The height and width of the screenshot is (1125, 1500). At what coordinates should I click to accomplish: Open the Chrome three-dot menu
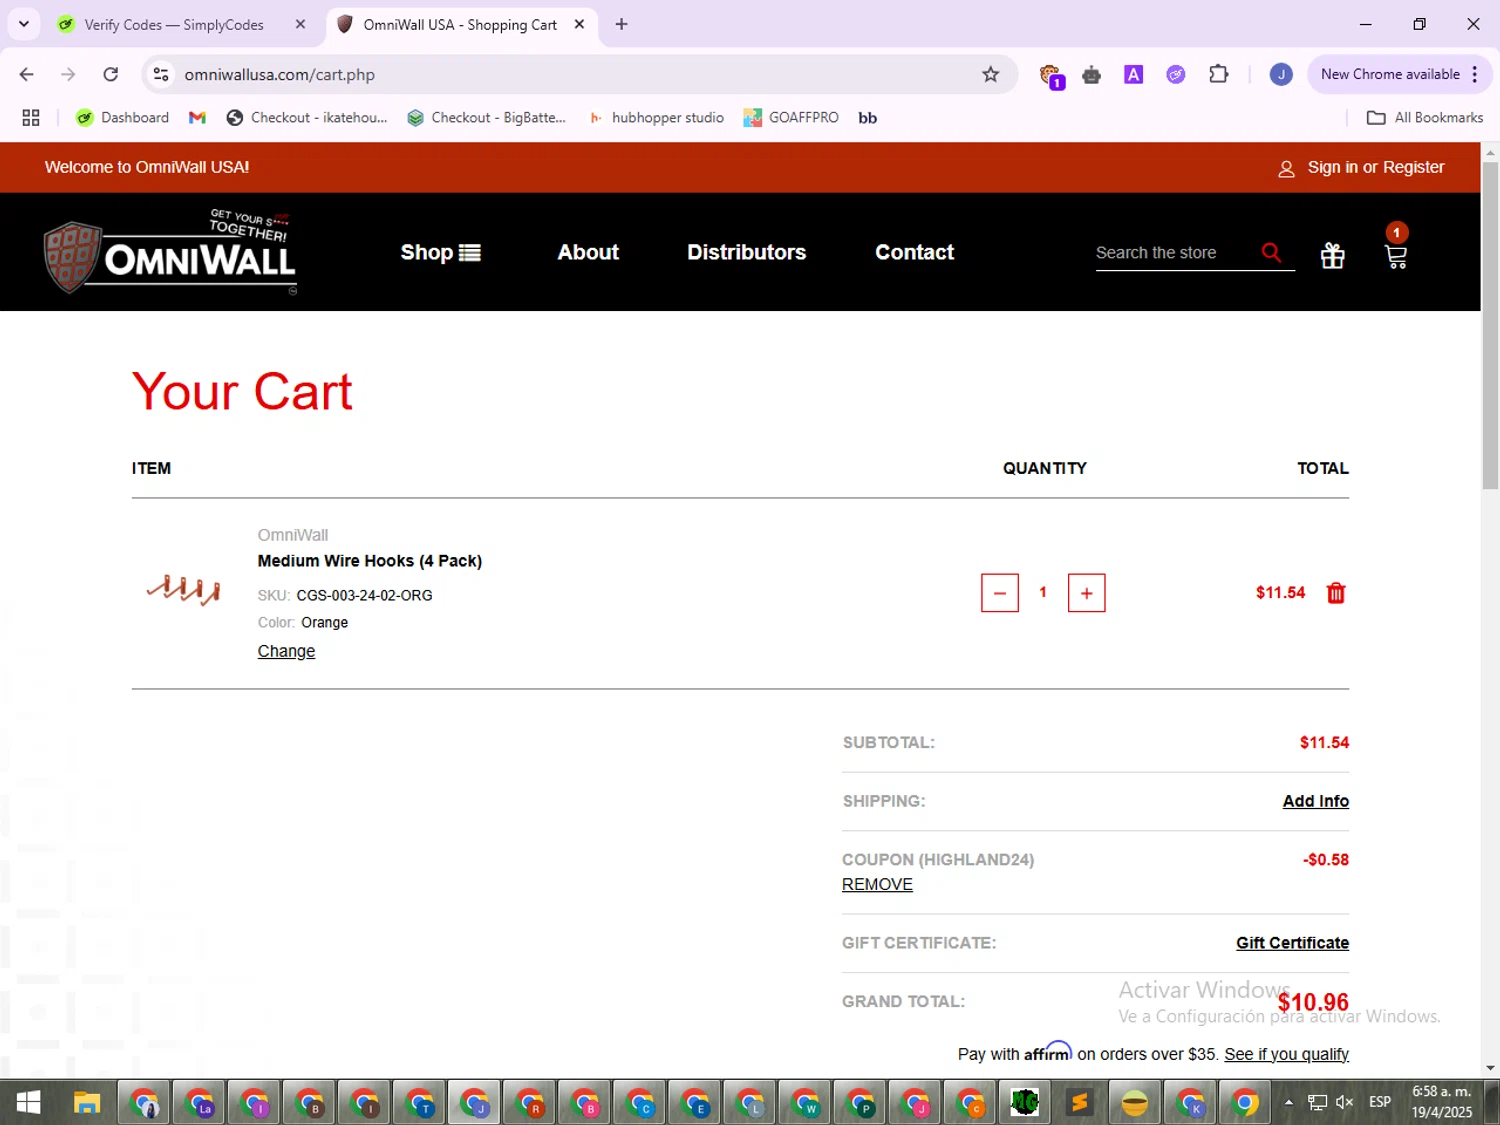pos(1475,74)
